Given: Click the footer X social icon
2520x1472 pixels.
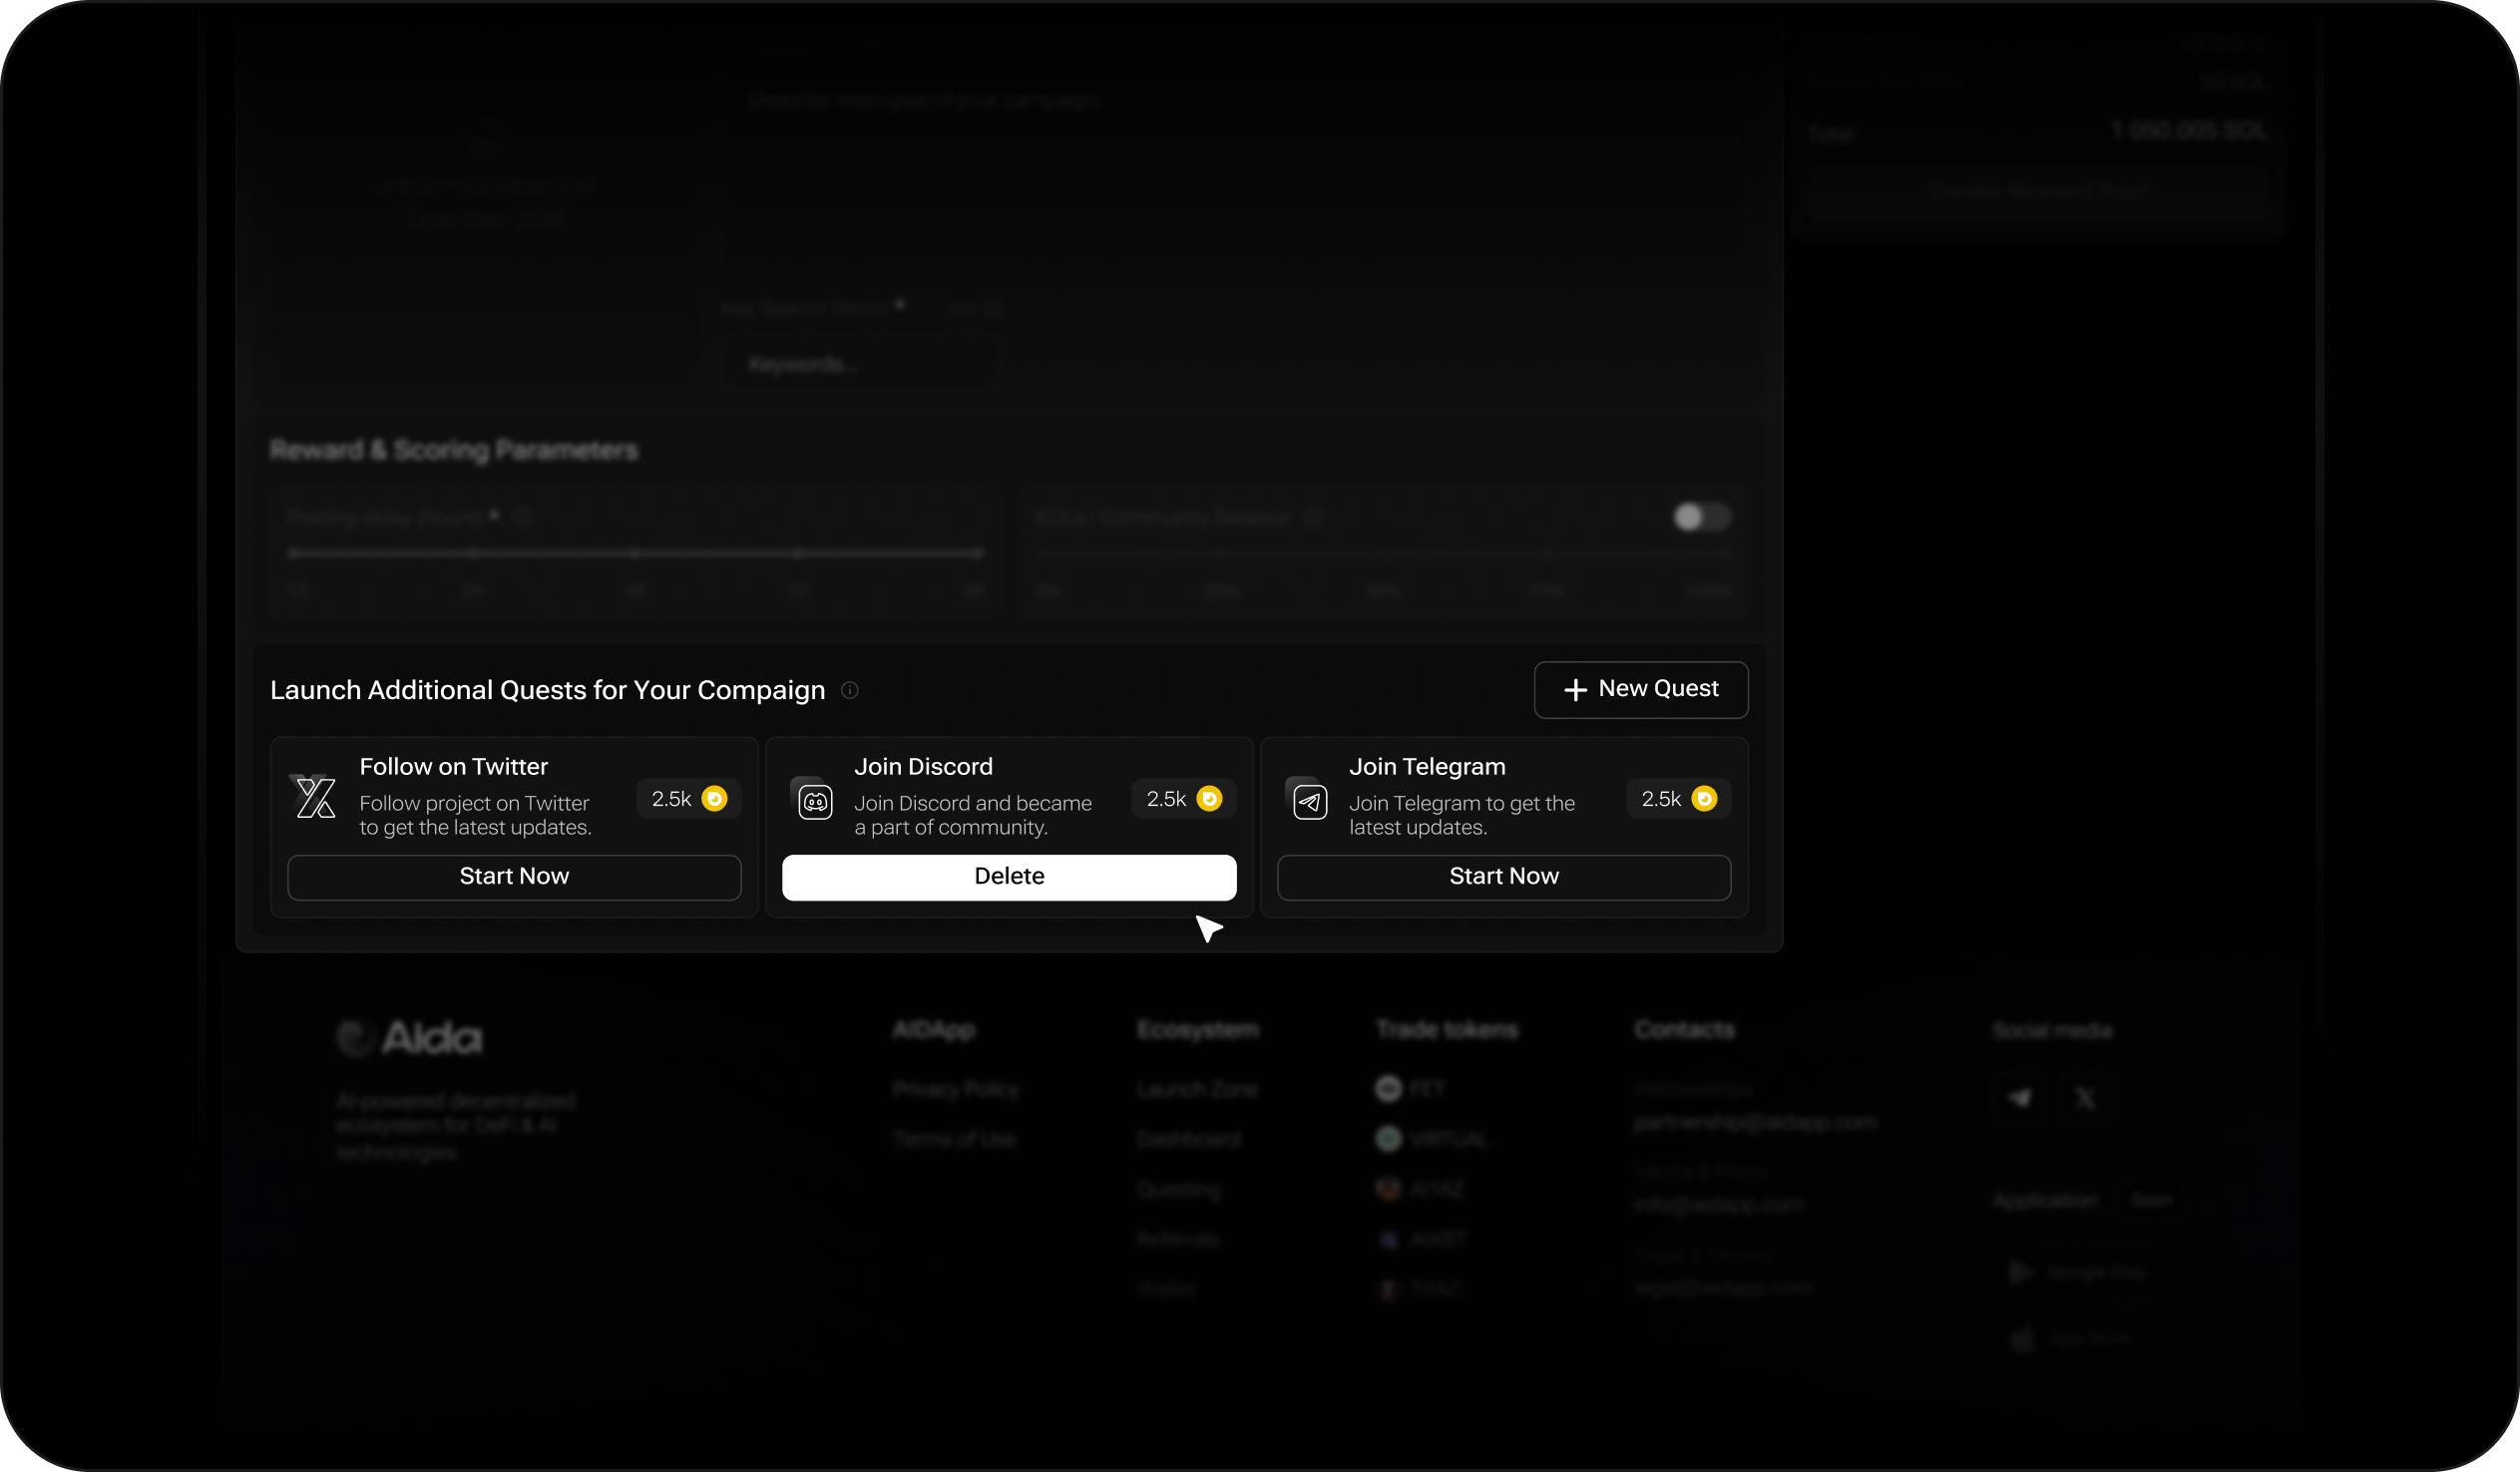Looking at the screenshot, I should tap(2084, 1098).
